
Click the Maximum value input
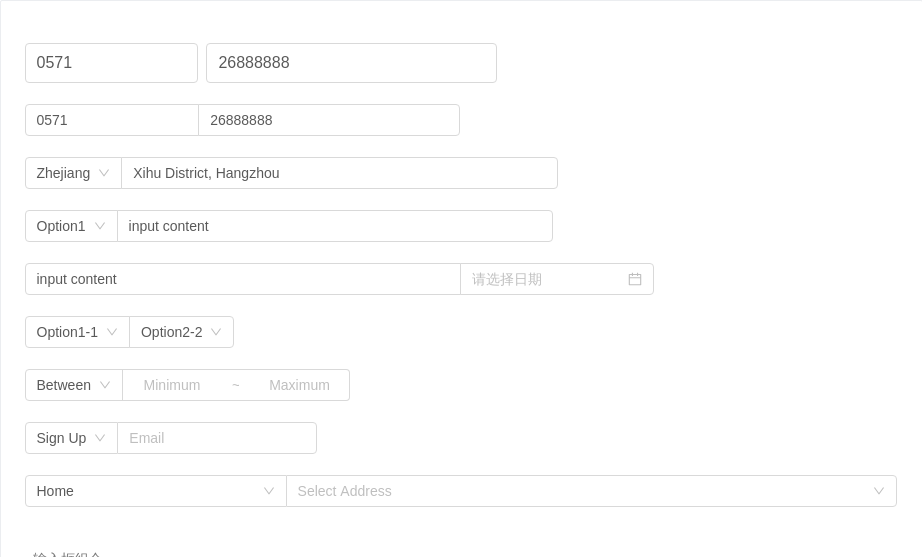299,385
